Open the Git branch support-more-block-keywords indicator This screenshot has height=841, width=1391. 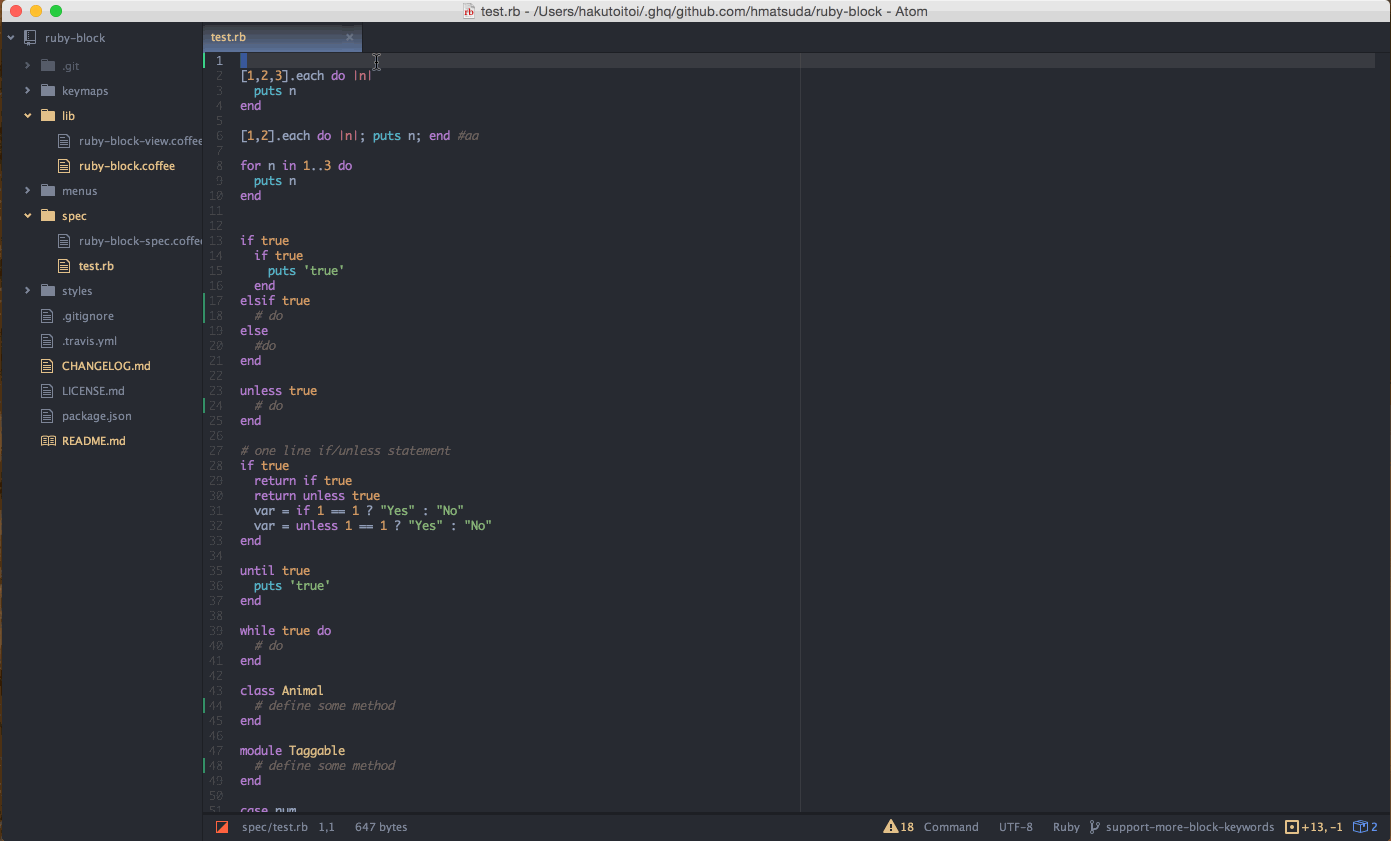1183,827
